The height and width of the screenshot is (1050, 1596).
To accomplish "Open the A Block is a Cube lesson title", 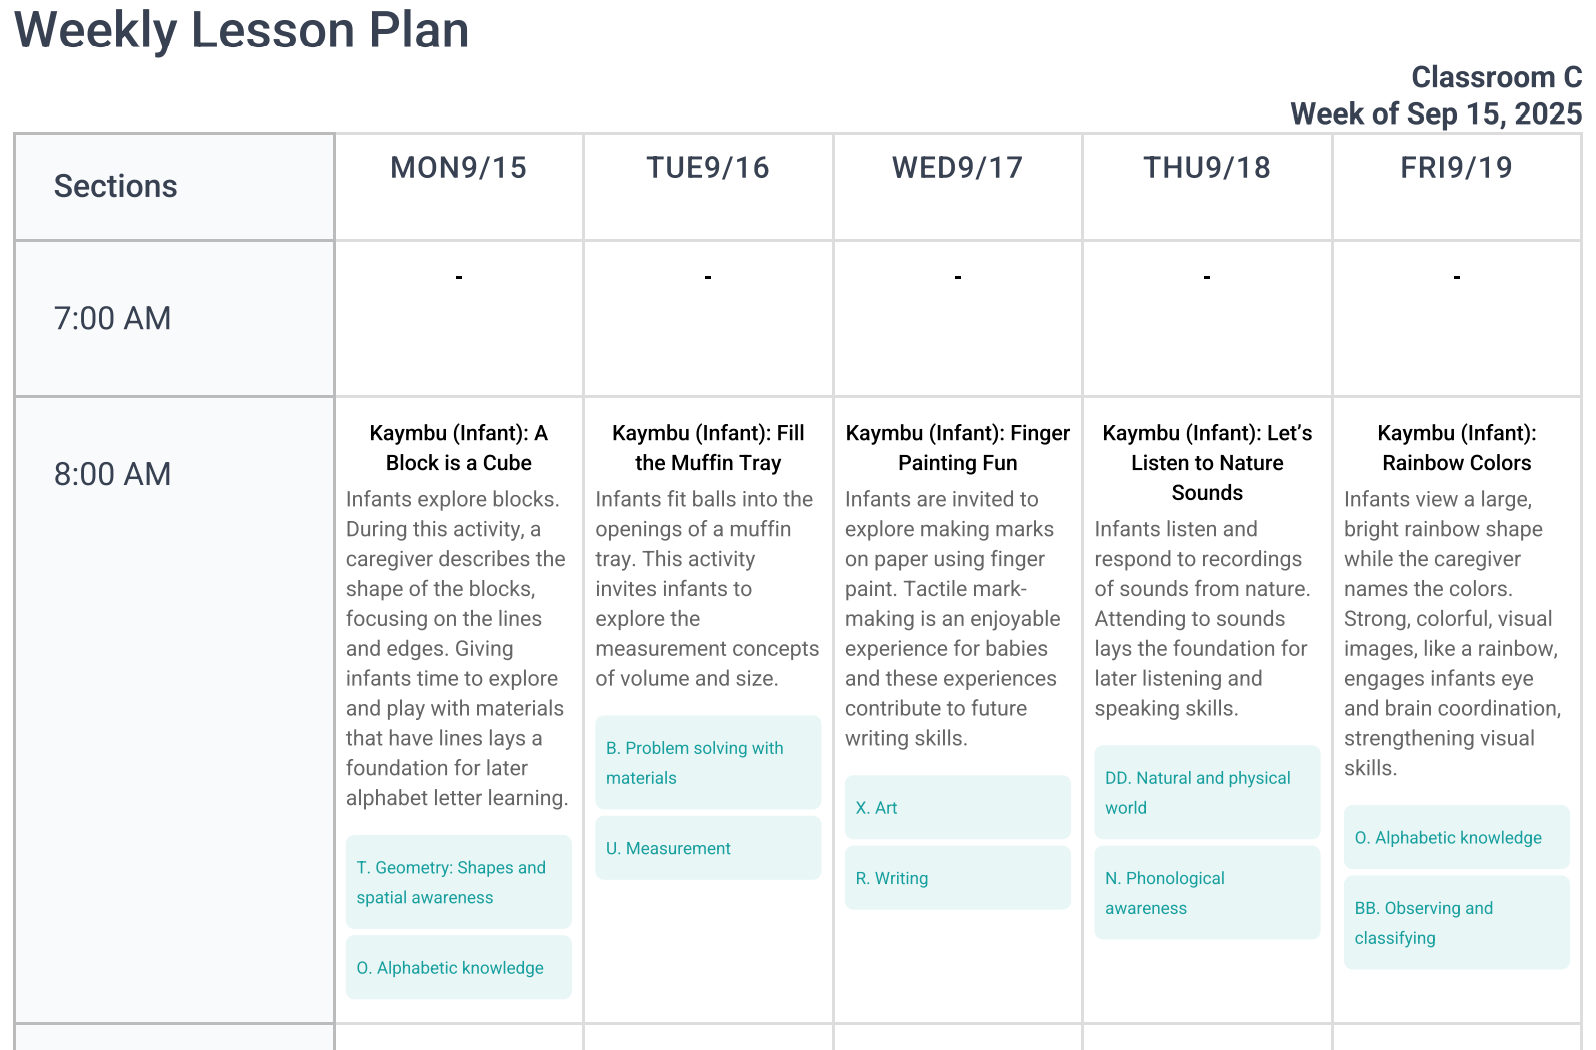I will tap(458, 448).
